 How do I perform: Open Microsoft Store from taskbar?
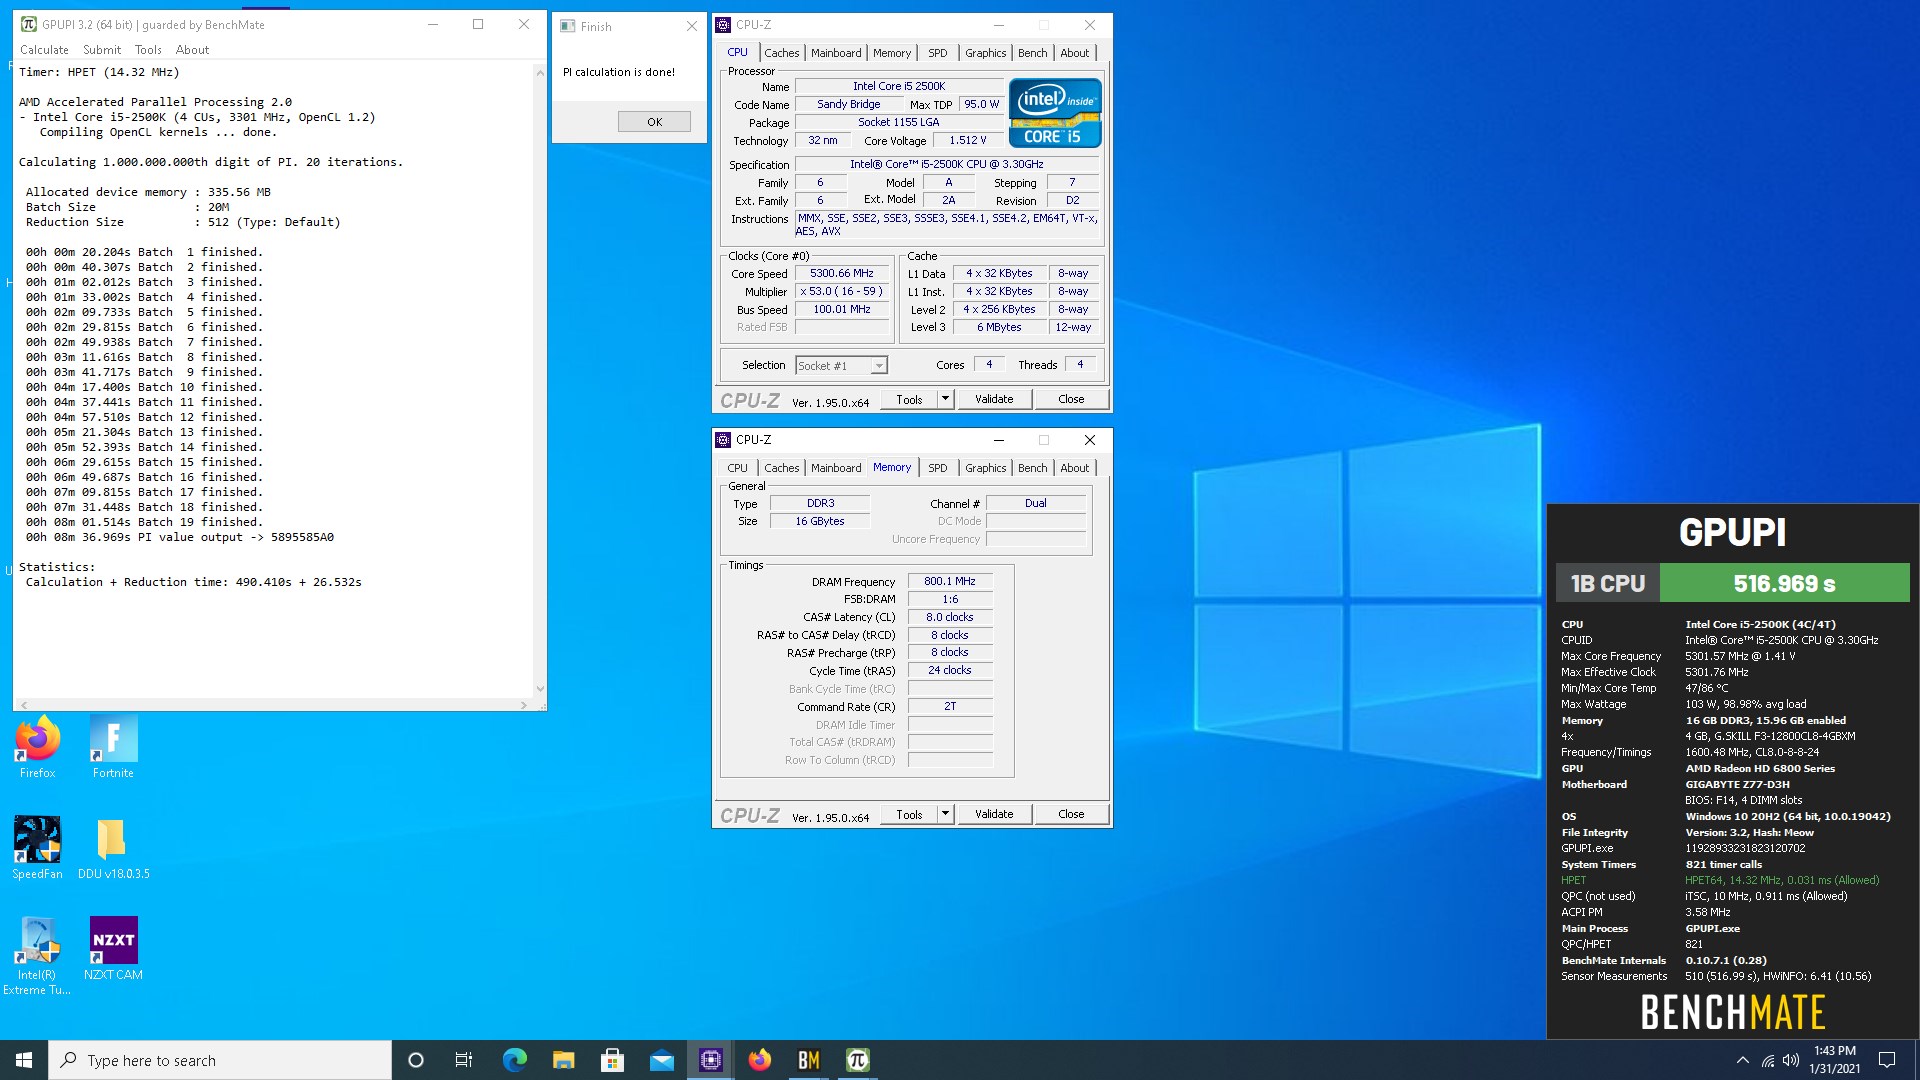(612, 1060)
